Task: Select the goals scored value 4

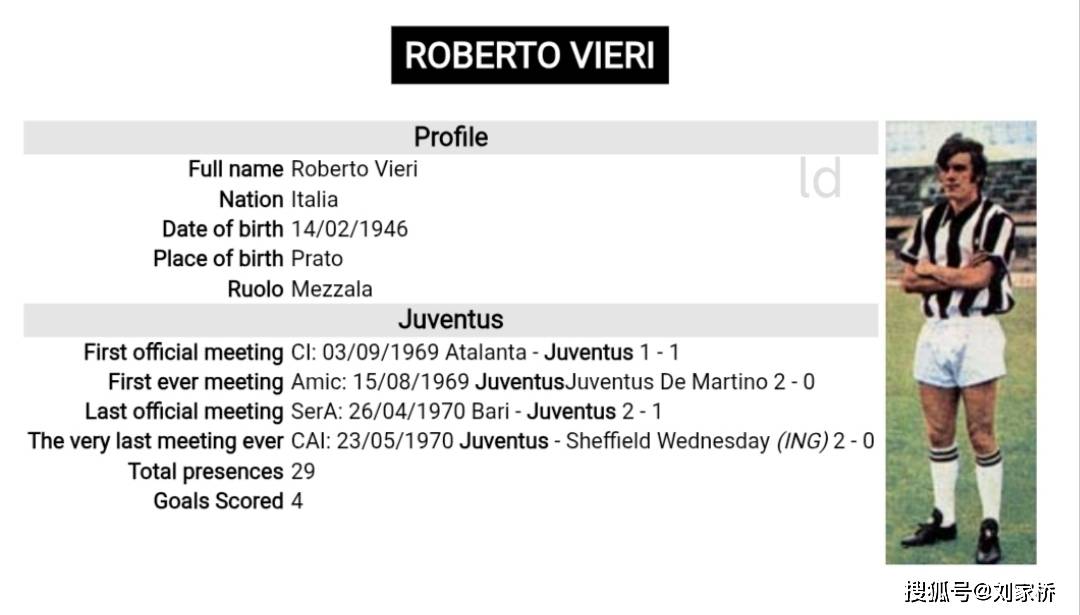Action: click(x=297, y=501)
